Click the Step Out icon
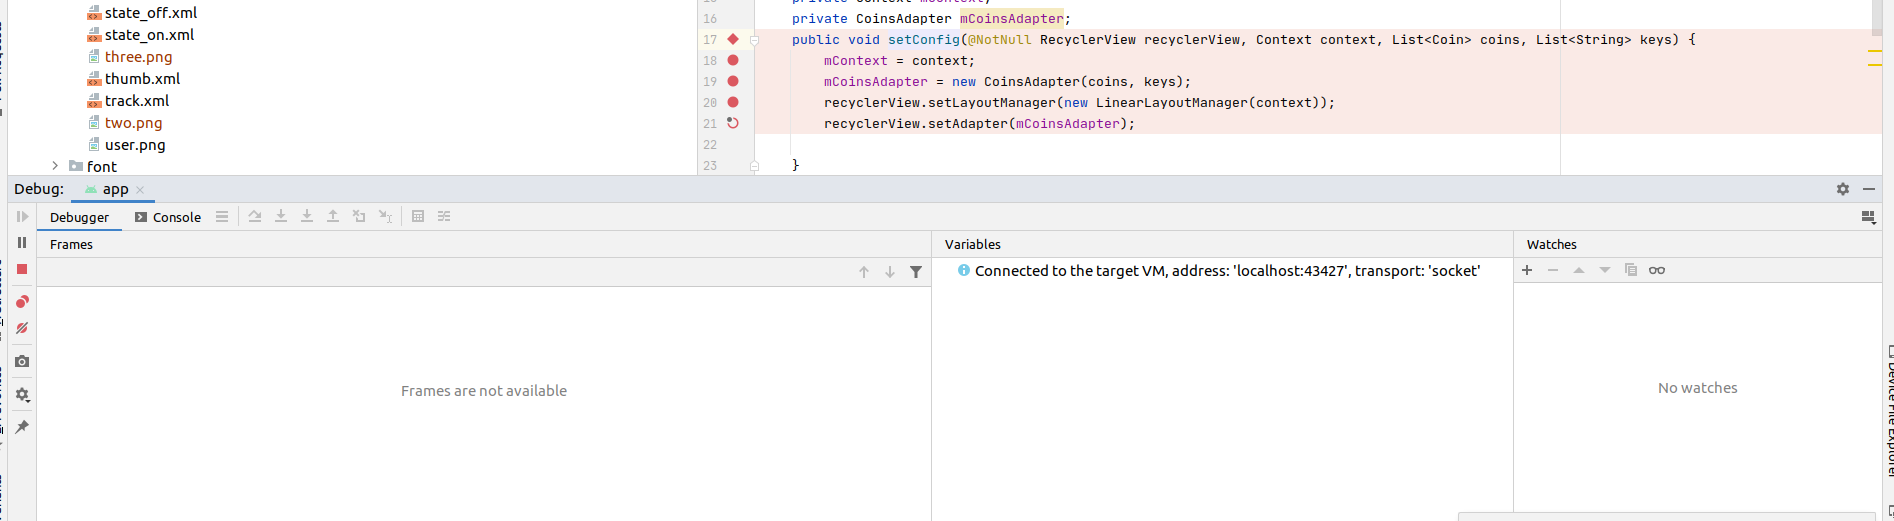Screen dimensions: 1894x521 coord(333,216)
